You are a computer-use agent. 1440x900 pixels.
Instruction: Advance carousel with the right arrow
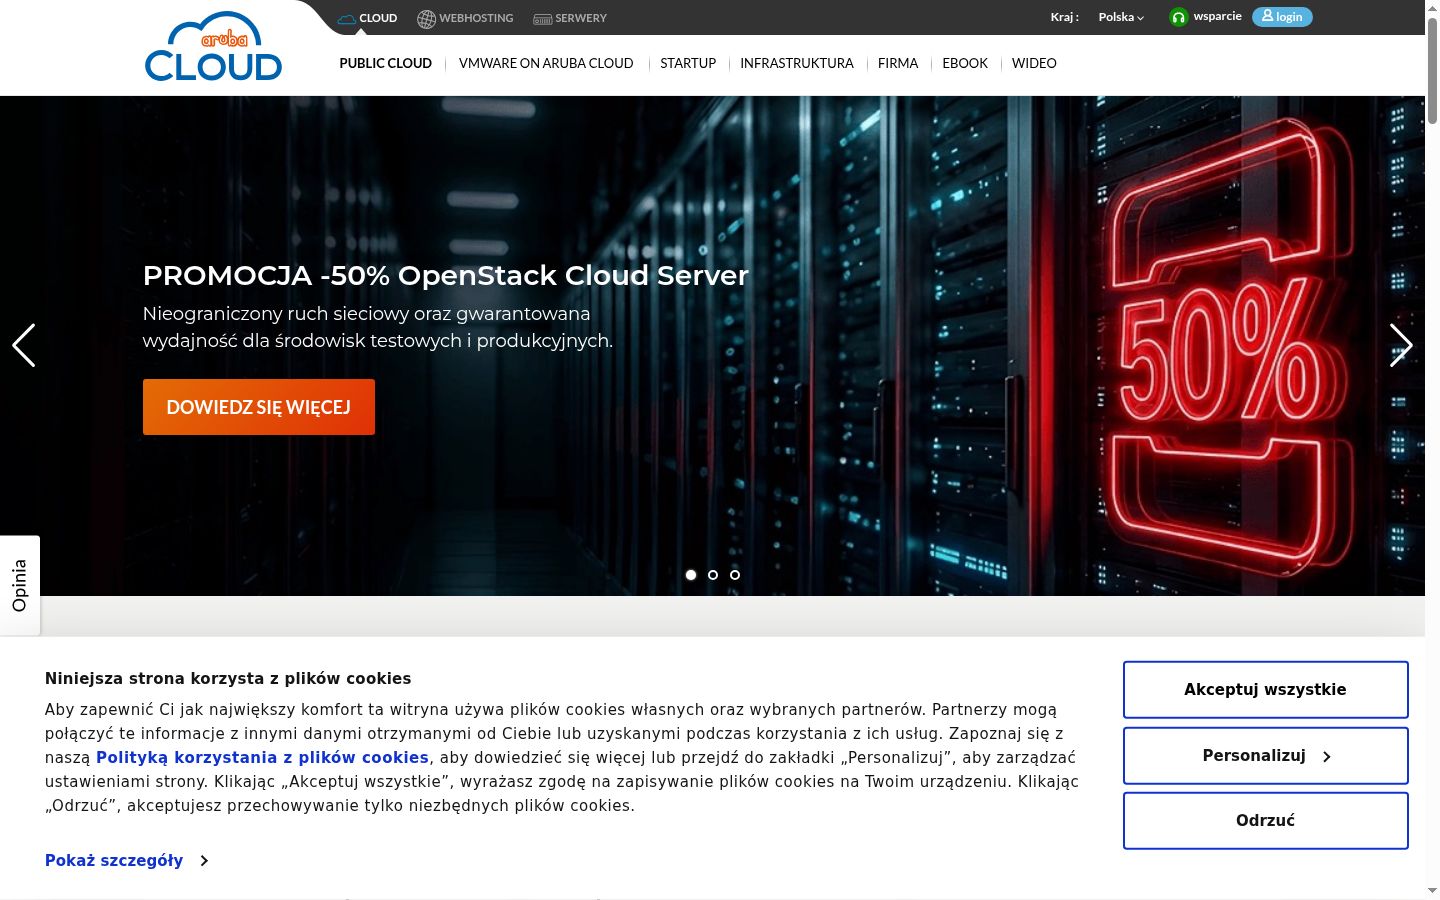[1401, 345]
